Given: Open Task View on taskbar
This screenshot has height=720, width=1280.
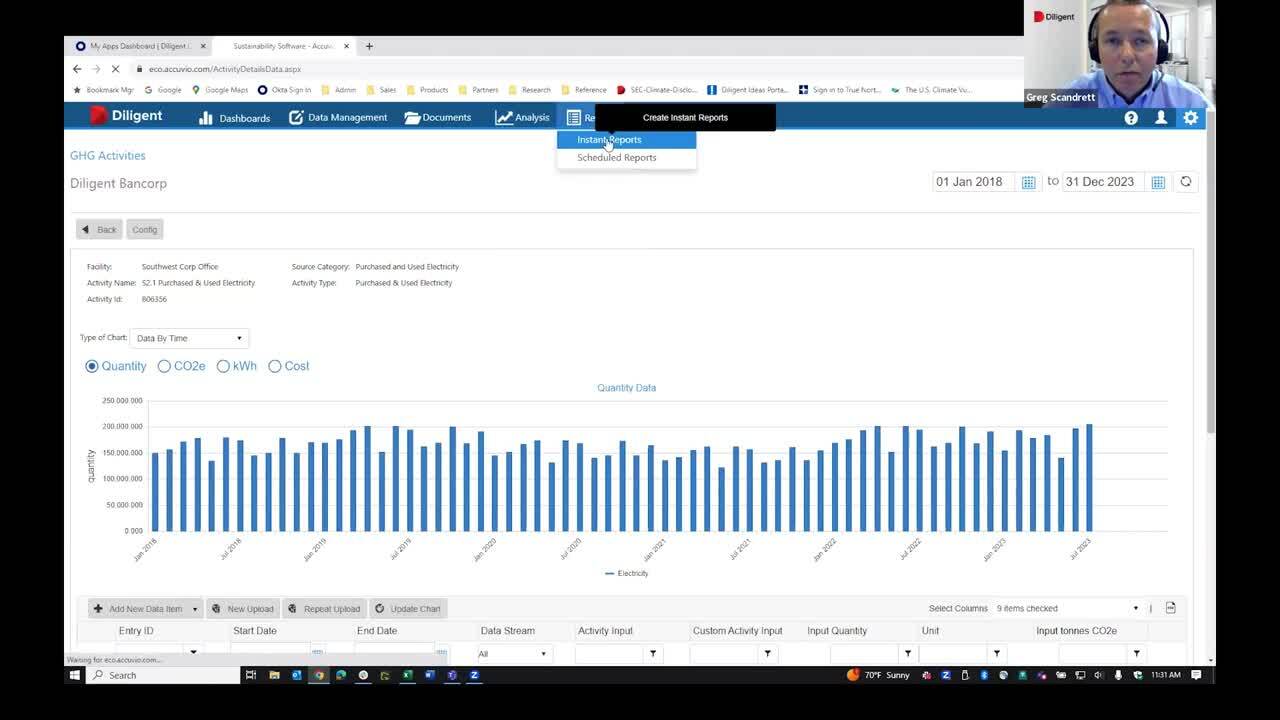Looking at the screenshot, I should (x=251, y=675).
